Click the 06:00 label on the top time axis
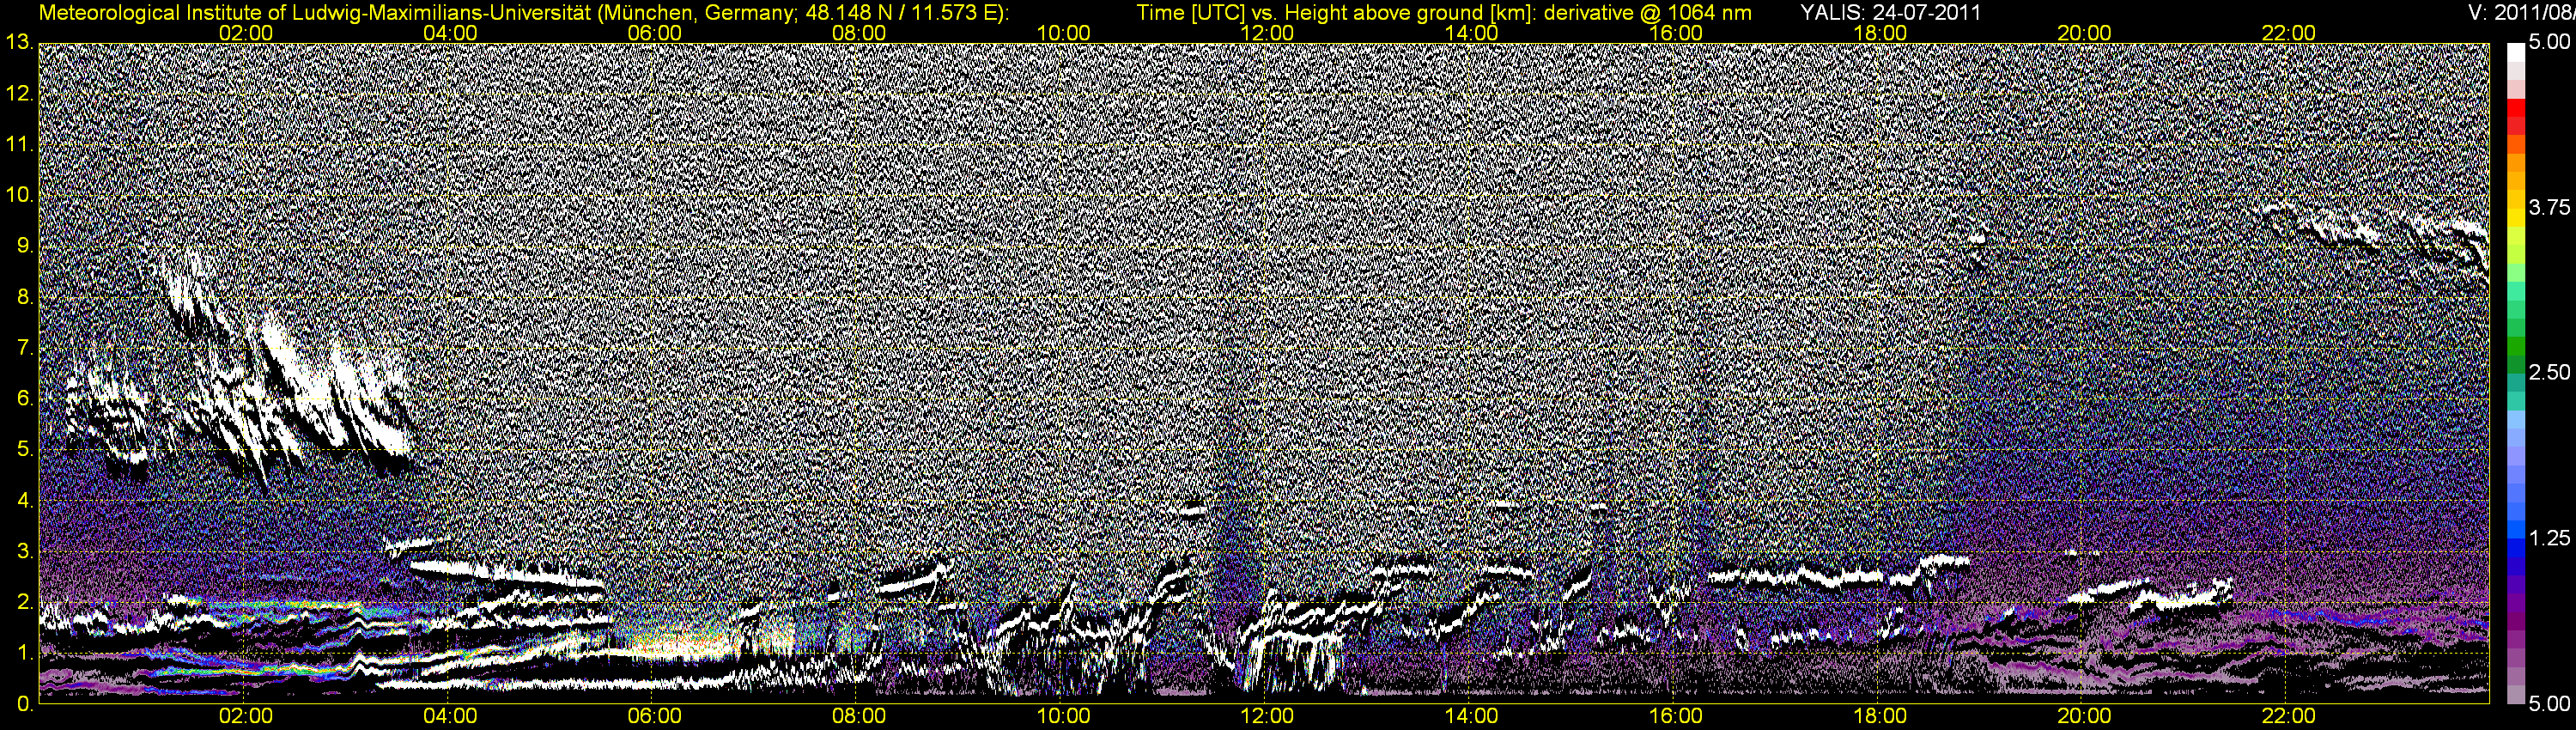This screenshot has width=2576, height=730. click(x=654, y=33)
